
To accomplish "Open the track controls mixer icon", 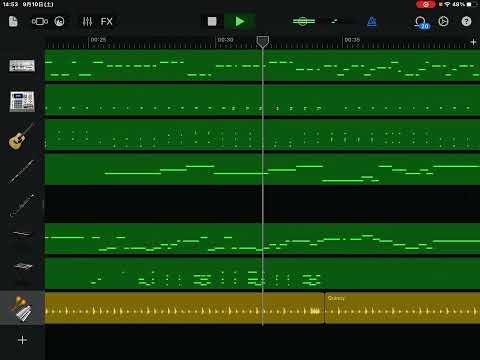I will [87, 22].
